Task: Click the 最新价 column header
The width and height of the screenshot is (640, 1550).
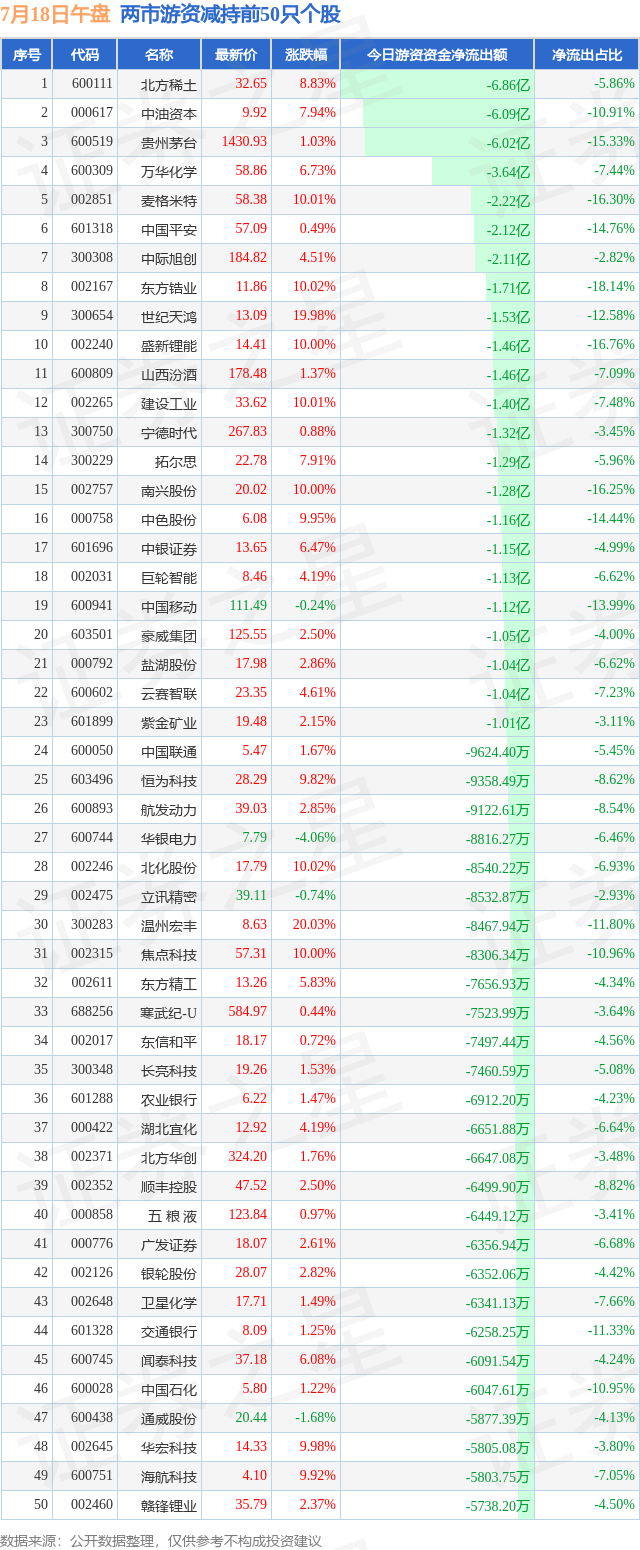Action: click(x=236, y=55)
